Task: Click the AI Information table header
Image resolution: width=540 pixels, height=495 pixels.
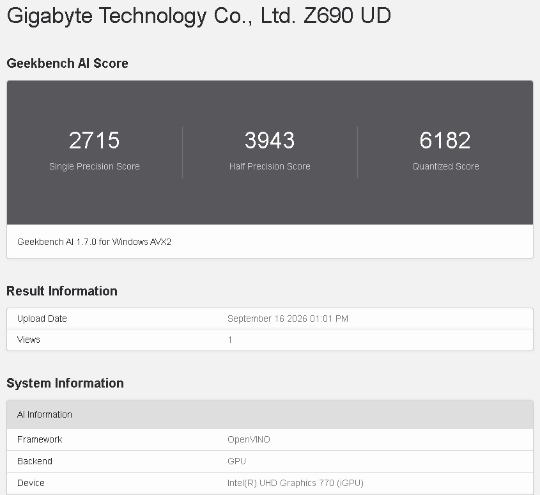Action: (x=270, y=414)
